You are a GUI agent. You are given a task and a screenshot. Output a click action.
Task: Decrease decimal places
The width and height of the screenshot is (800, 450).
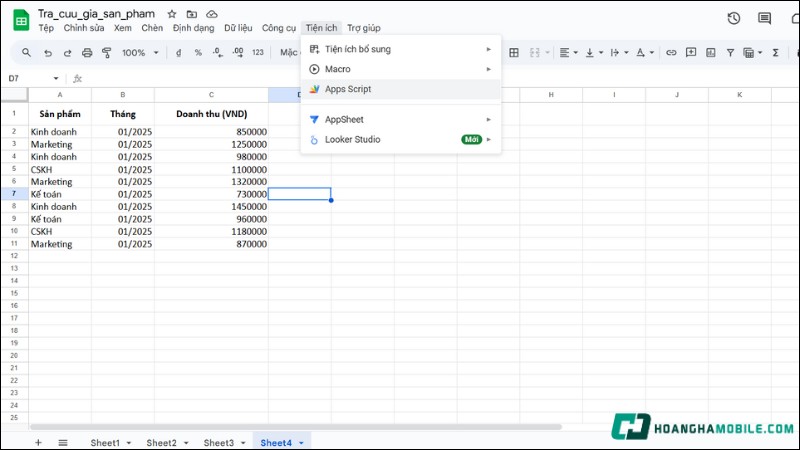[218, 53]
